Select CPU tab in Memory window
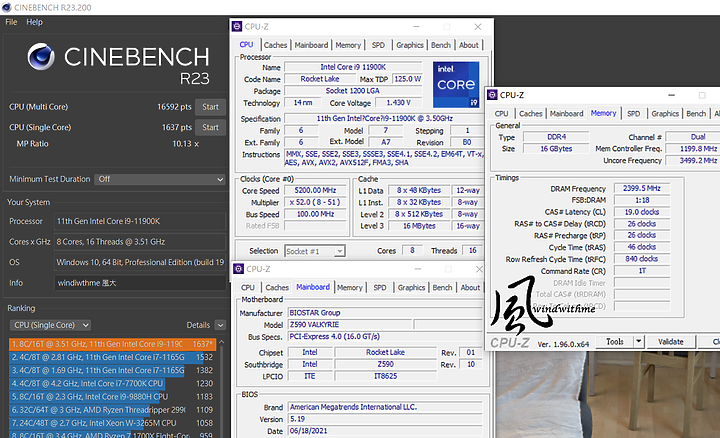Screen dimensions: 720x438 501,113
